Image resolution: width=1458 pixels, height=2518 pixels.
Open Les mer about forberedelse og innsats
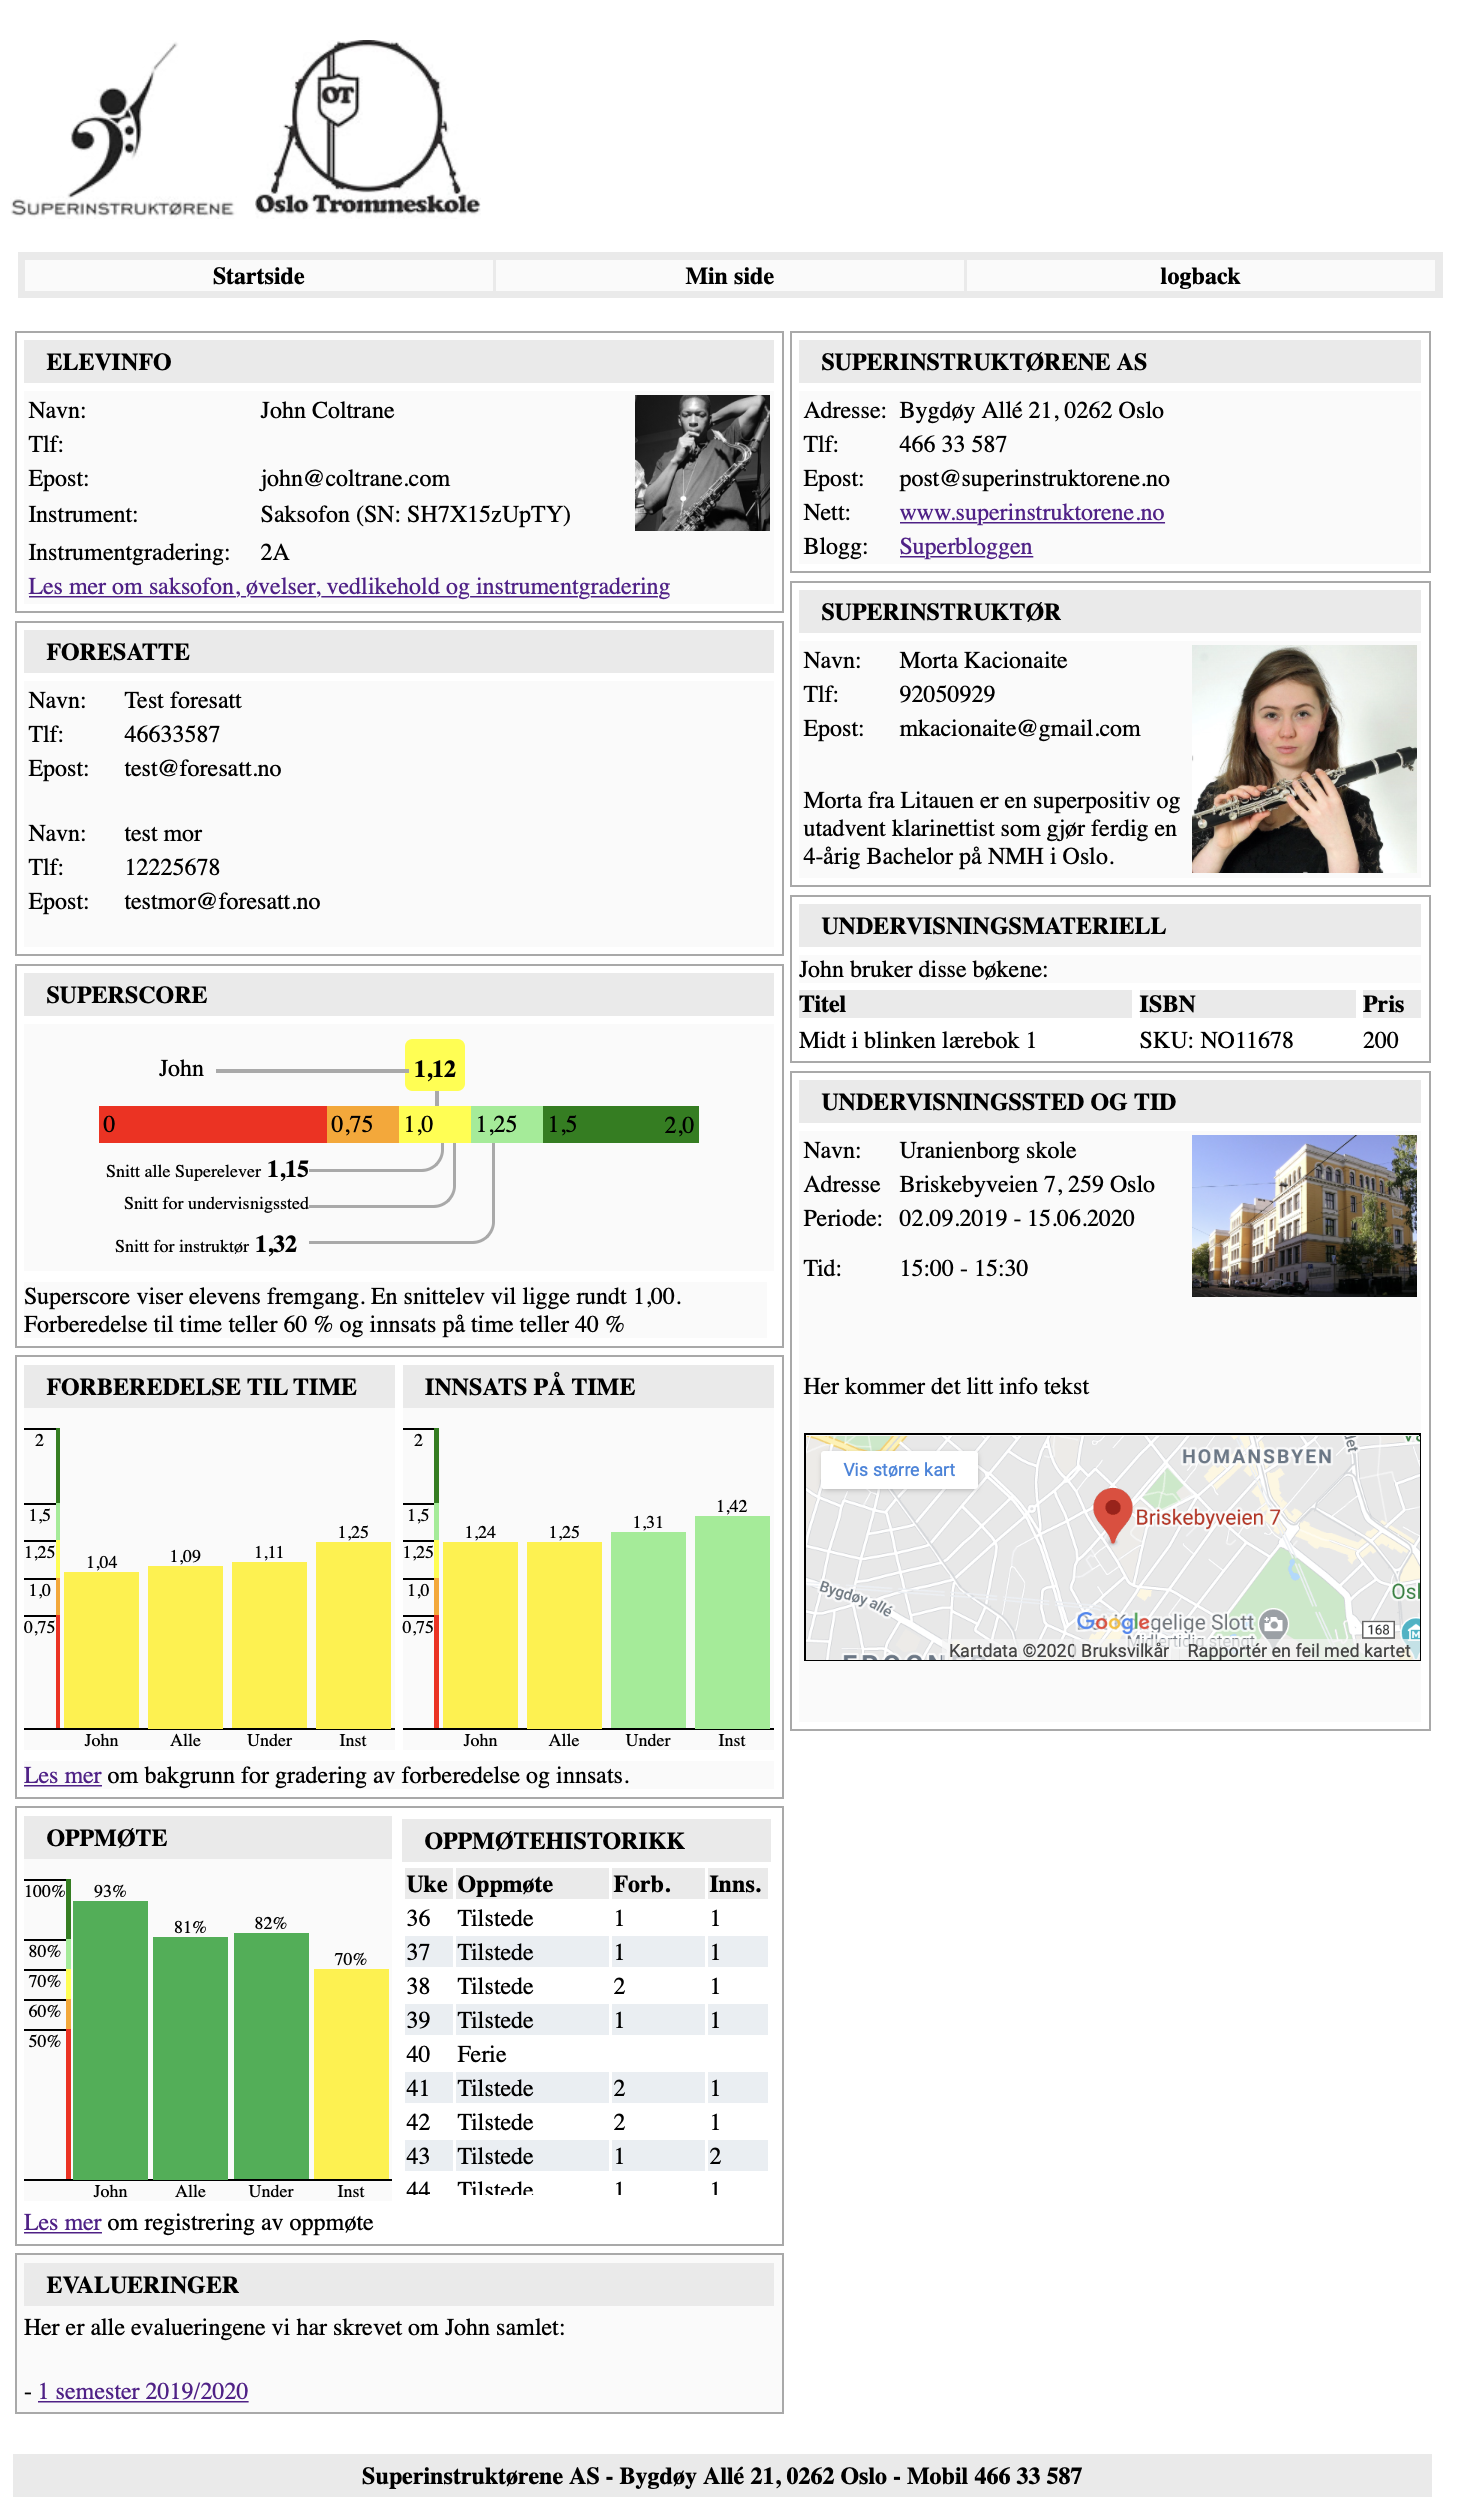(x=62, y=1775)
